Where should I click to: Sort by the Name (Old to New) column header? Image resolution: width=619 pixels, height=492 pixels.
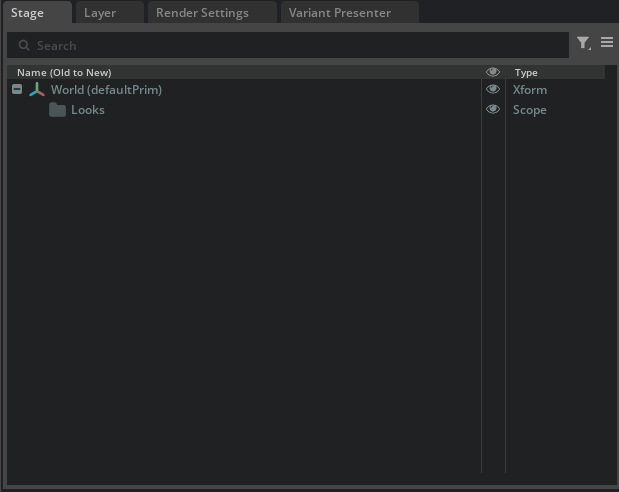[64, 72]
